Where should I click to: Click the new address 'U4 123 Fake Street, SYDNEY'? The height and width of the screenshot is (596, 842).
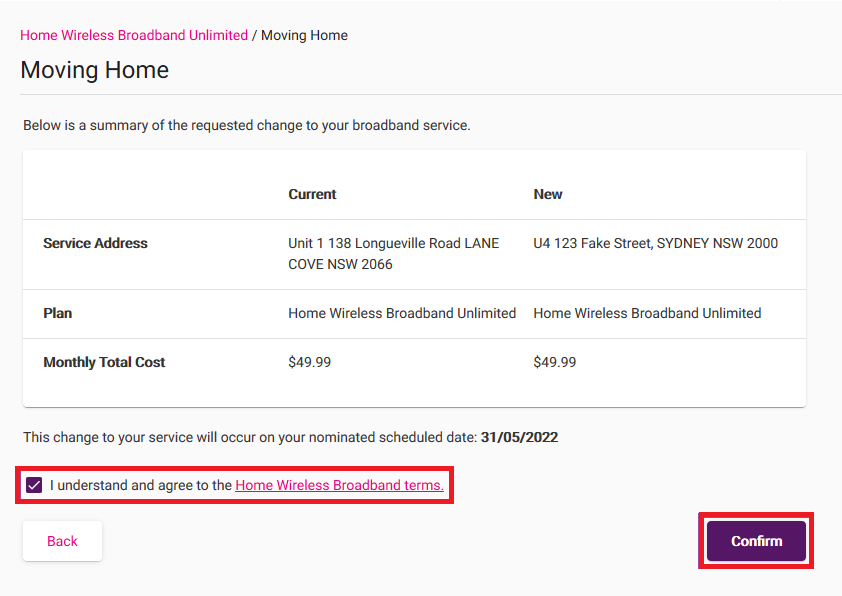pyautogui.click(x=657, y=243)
